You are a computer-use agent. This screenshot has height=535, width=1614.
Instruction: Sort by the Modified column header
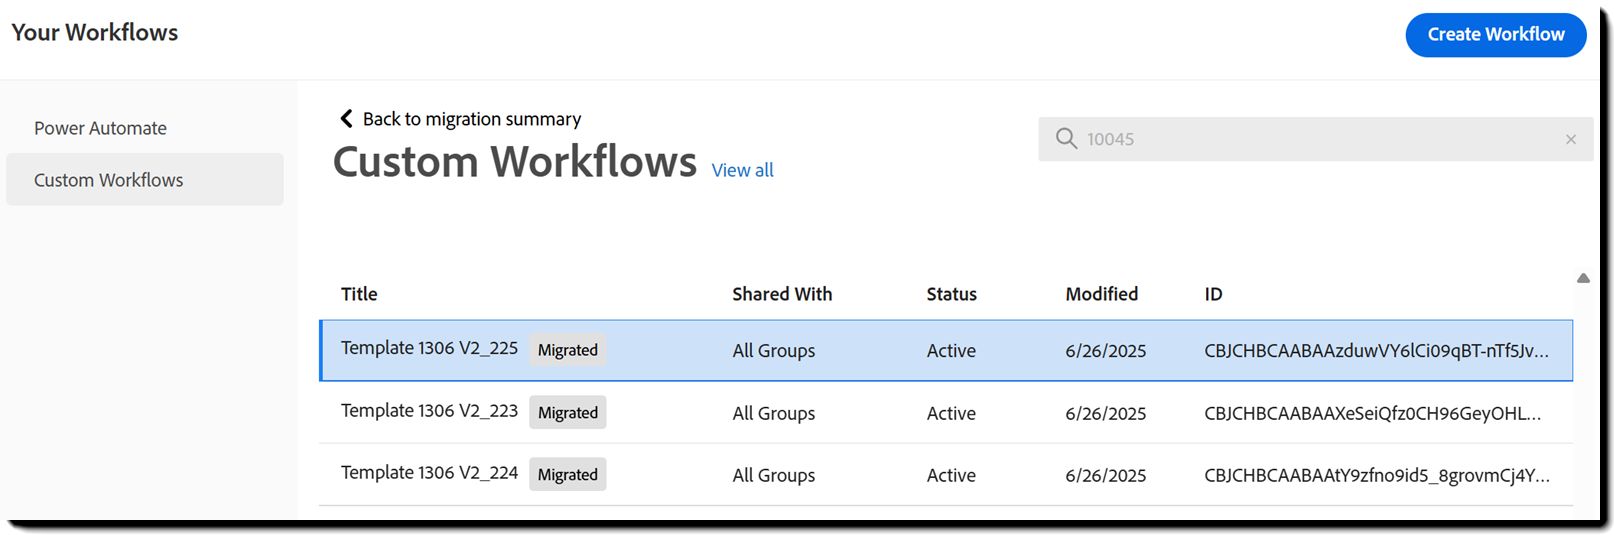(1101, 294)
